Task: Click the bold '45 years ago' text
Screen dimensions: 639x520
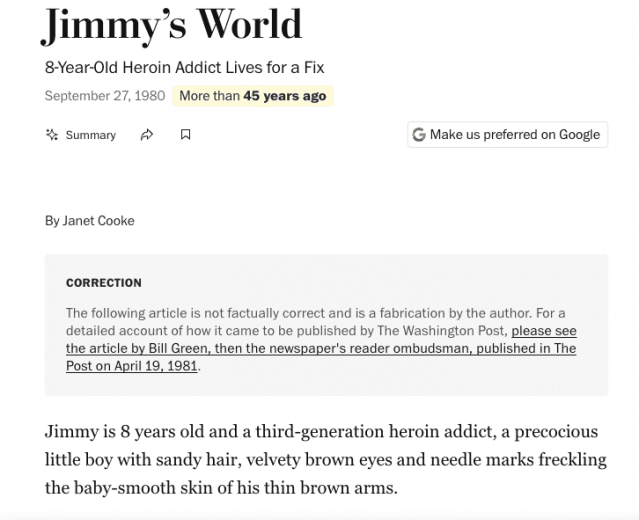Action: 286,96
